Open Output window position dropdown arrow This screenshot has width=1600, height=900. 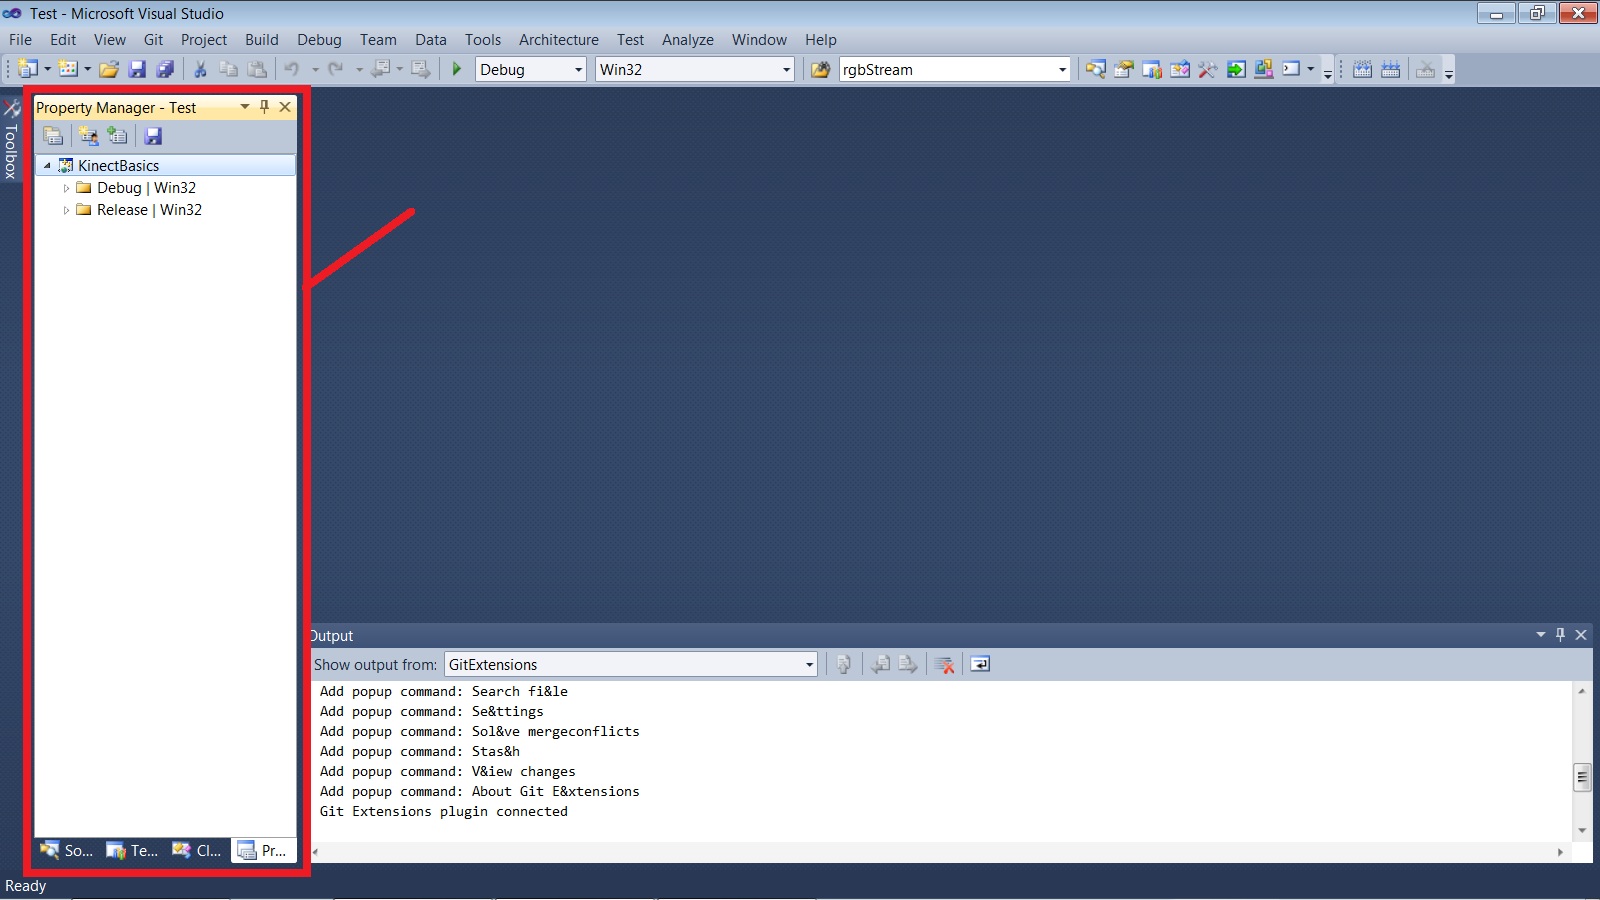[x=1541, y=635]
